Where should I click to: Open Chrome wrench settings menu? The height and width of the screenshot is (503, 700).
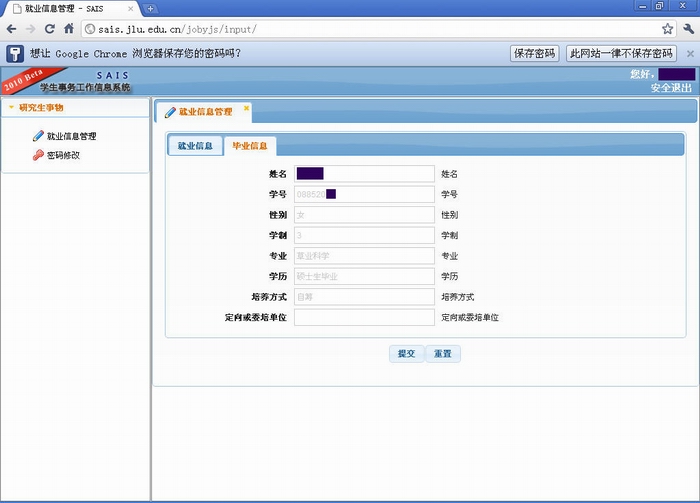(x=688, y=29)
